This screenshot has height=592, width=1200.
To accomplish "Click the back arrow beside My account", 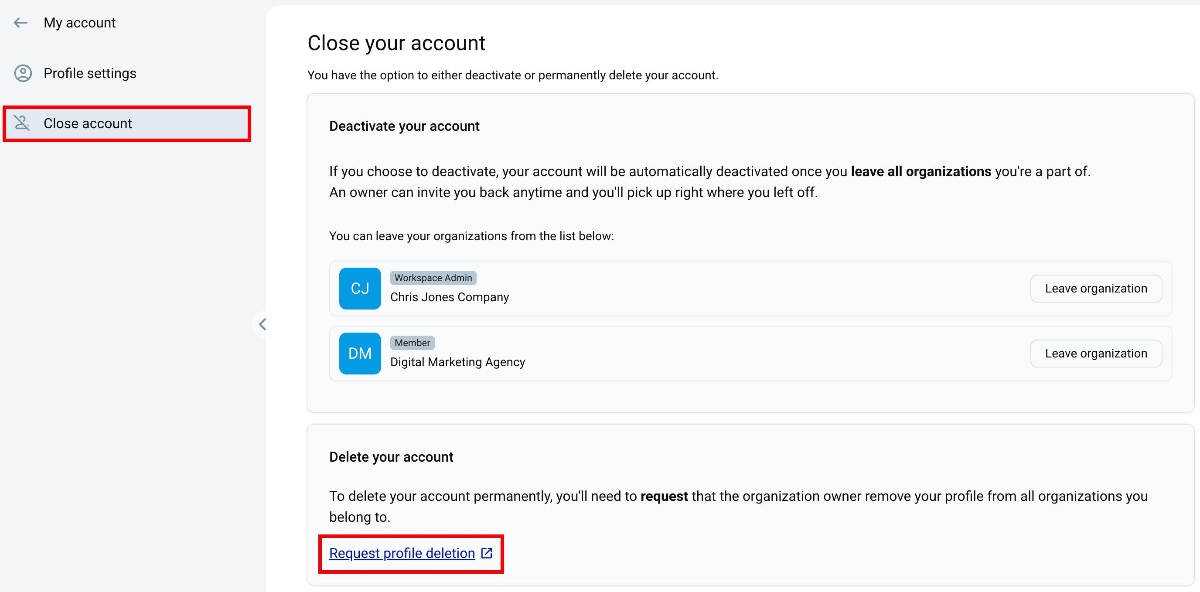I will [x=20, y=22].
